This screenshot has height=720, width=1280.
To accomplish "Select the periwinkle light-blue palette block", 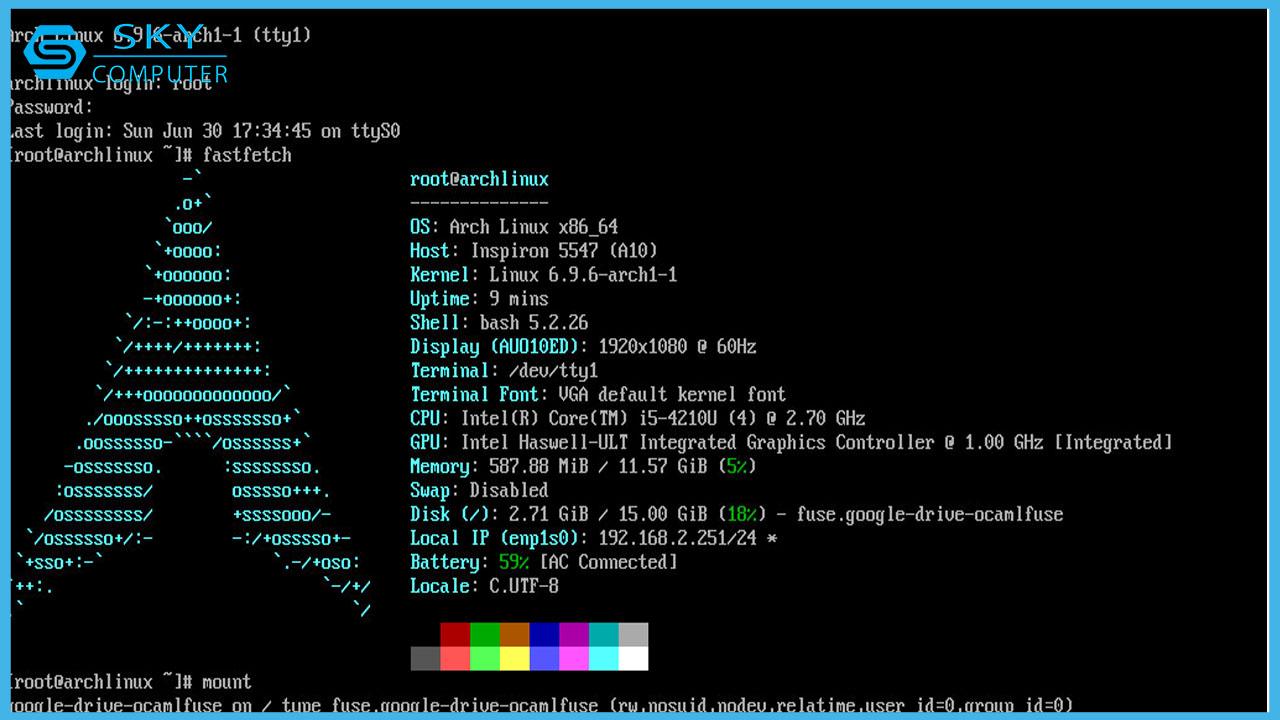I will point(544,659).
